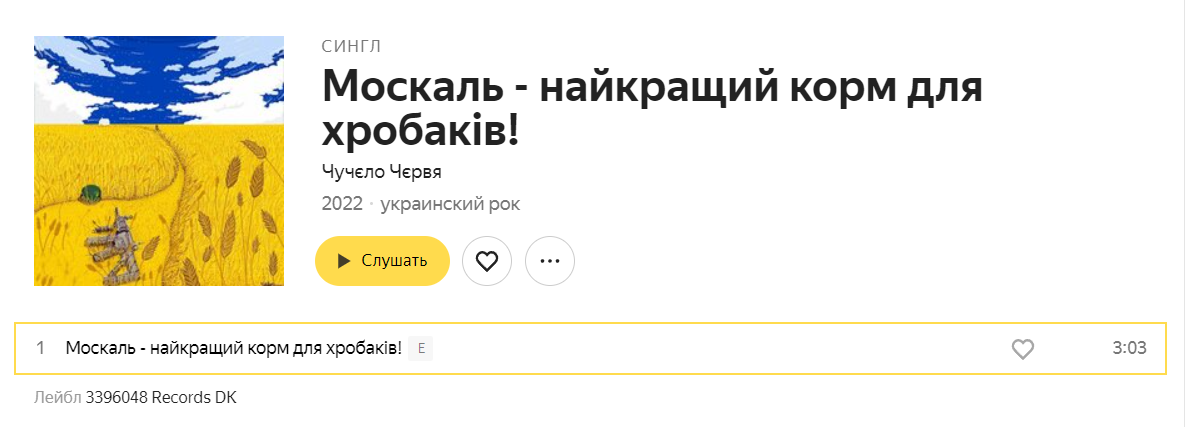The width and height of the screenshot is (1193, 427).
Task: Click the track duration 3:03
Action: [1129, 349]
